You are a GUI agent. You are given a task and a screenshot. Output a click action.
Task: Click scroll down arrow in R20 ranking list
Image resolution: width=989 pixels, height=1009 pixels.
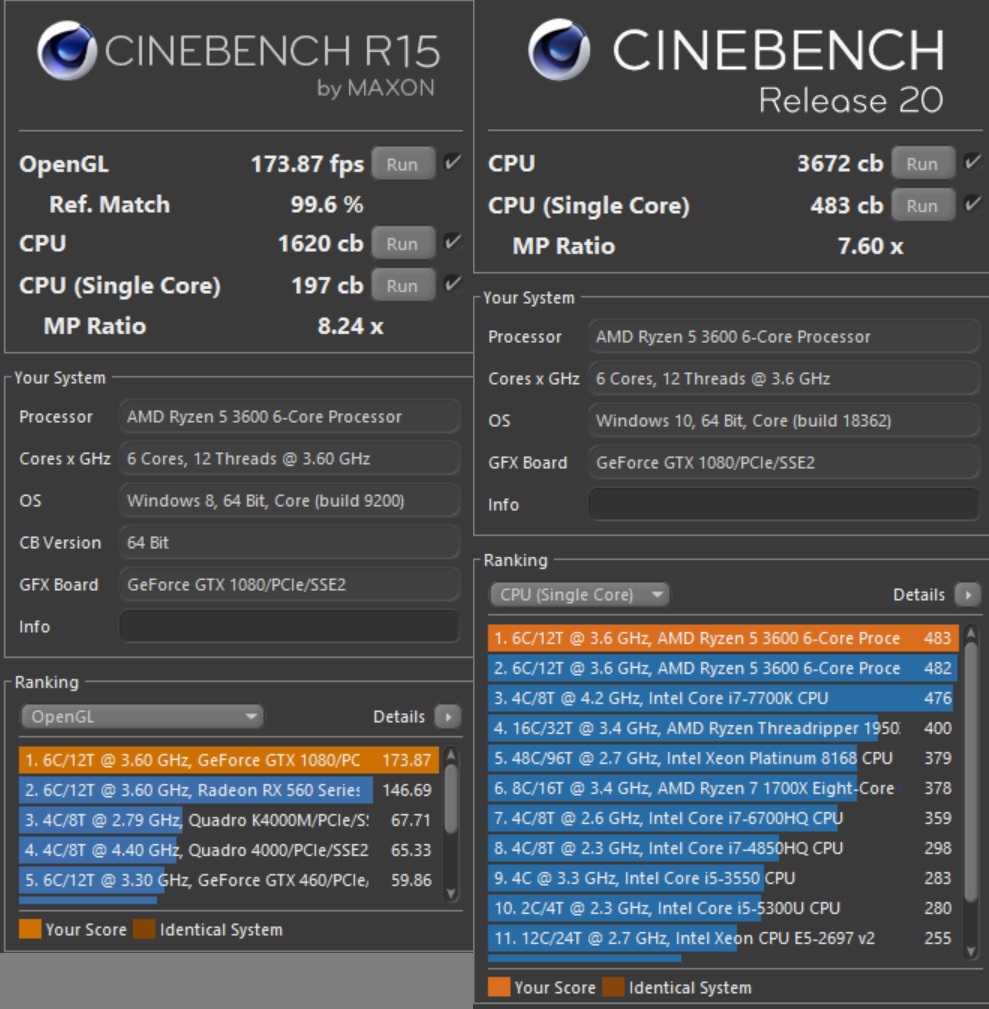[971, 951]
